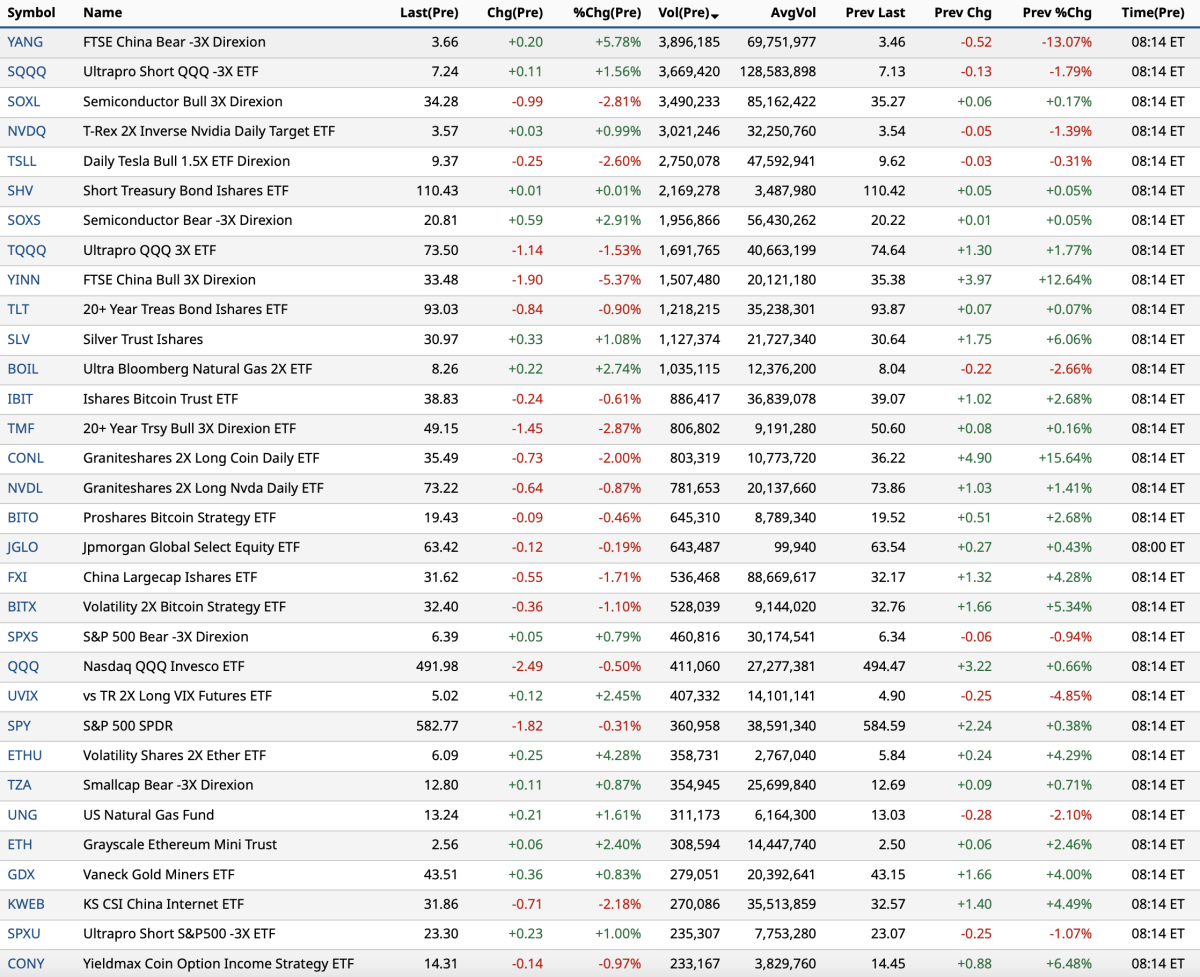Open the SPY ticker link
This screenshot has height=977, width=1200.
[x=19, y=726]
